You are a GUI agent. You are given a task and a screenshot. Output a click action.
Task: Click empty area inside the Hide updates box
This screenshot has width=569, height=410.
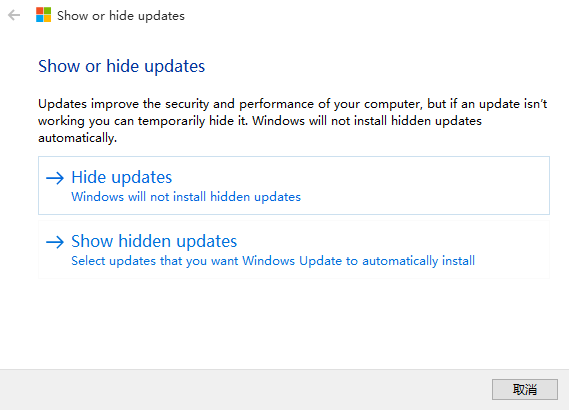coord(425,185)
